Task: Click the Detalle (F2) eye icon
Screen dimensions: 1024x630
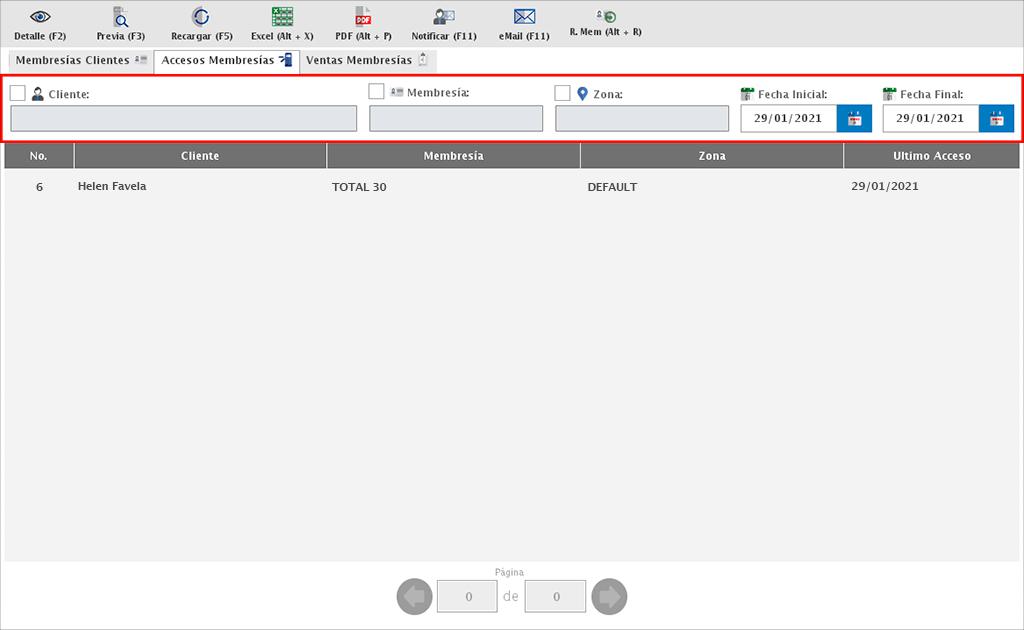Action: [x=40, y=17]
